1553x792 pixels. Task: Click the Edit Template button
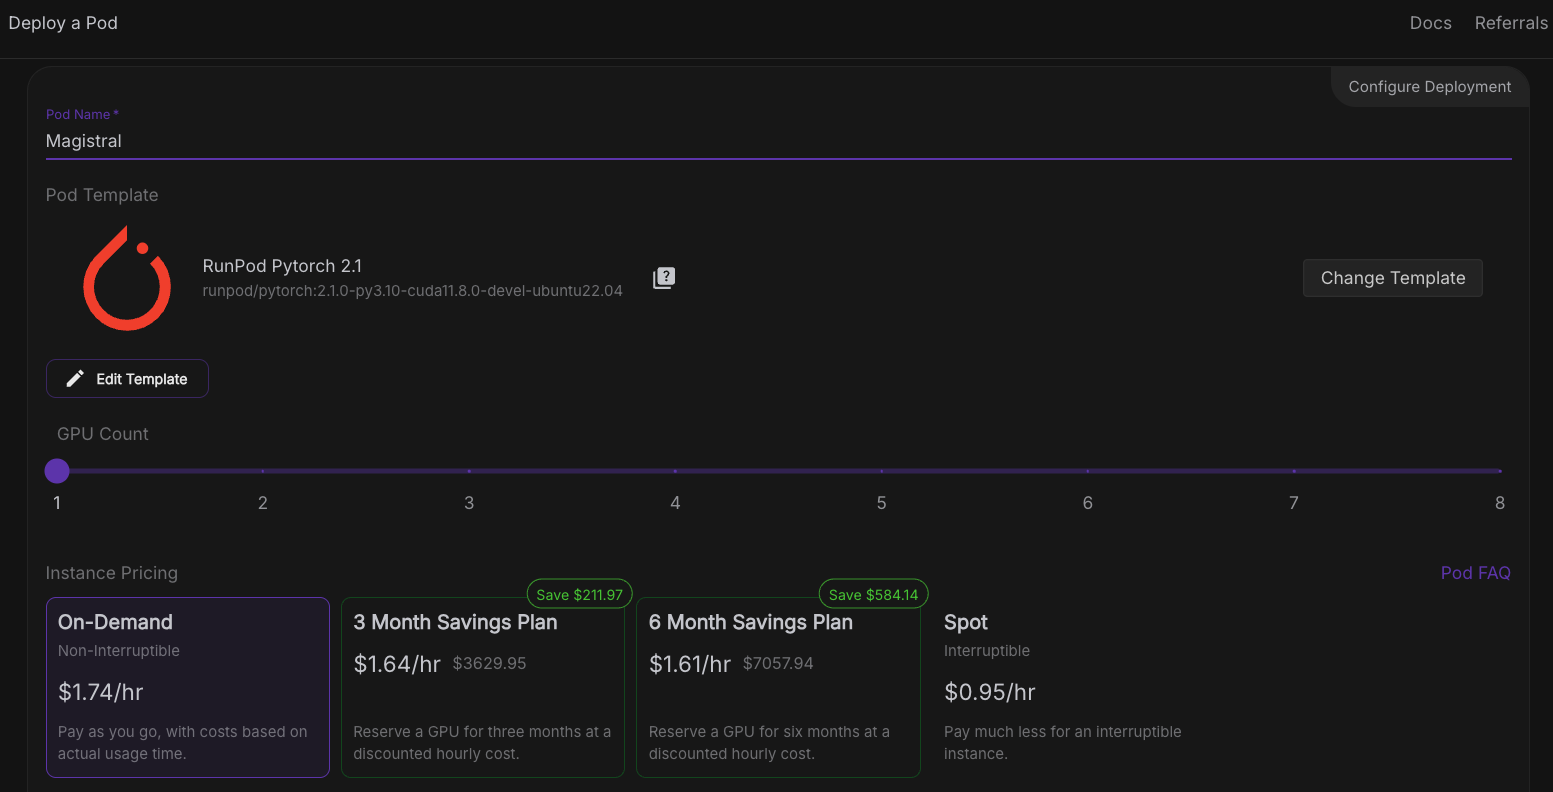click(x=127, y=379)
